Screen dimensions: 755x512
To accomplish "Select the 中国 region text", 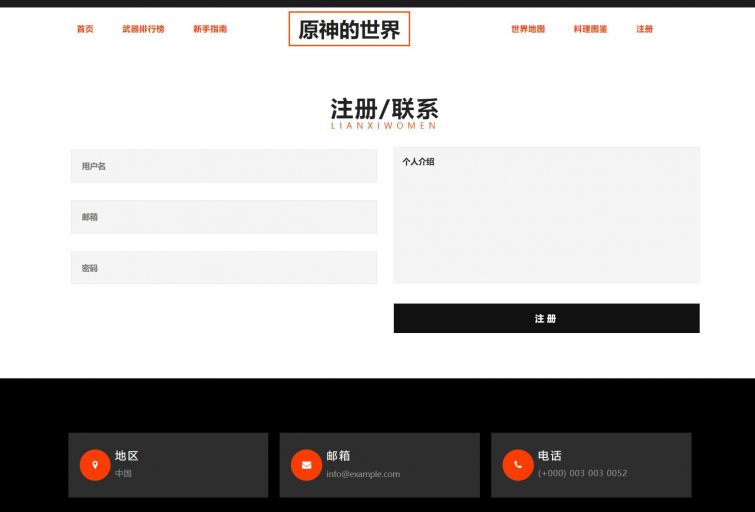I will pyautogui.click(x=123, y=473).
